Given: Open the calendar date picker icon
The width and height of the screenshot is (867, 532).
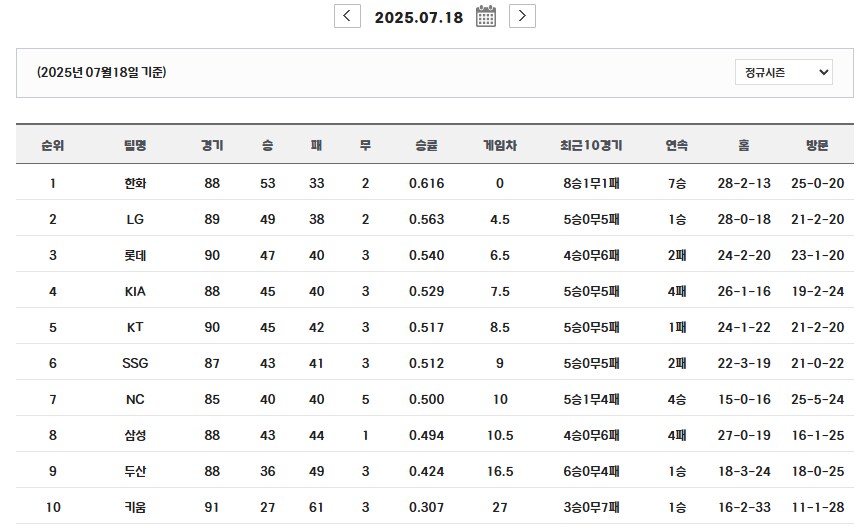Looking at the screenshot, I should click(485, 16).
